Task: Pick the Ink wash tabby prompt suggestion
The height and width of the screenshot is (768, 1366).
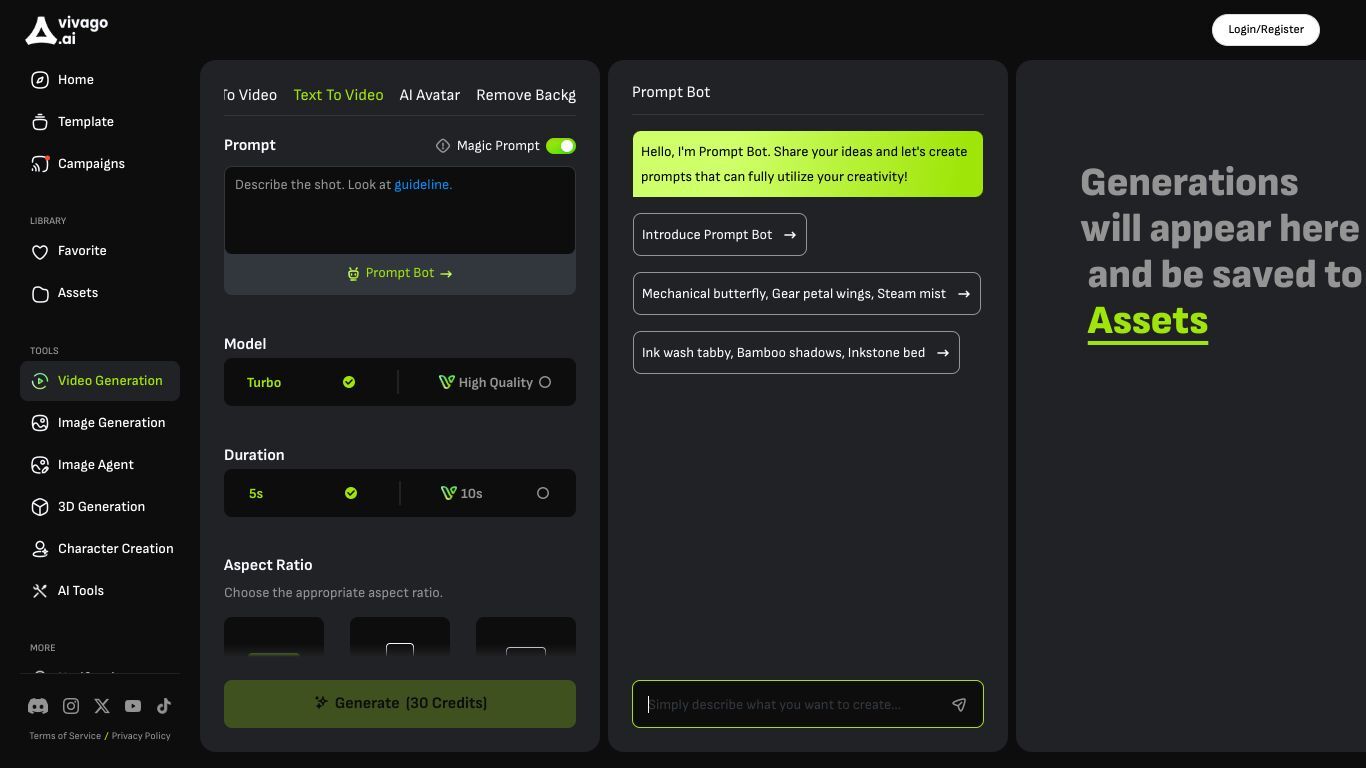Action: pos(796,353)
